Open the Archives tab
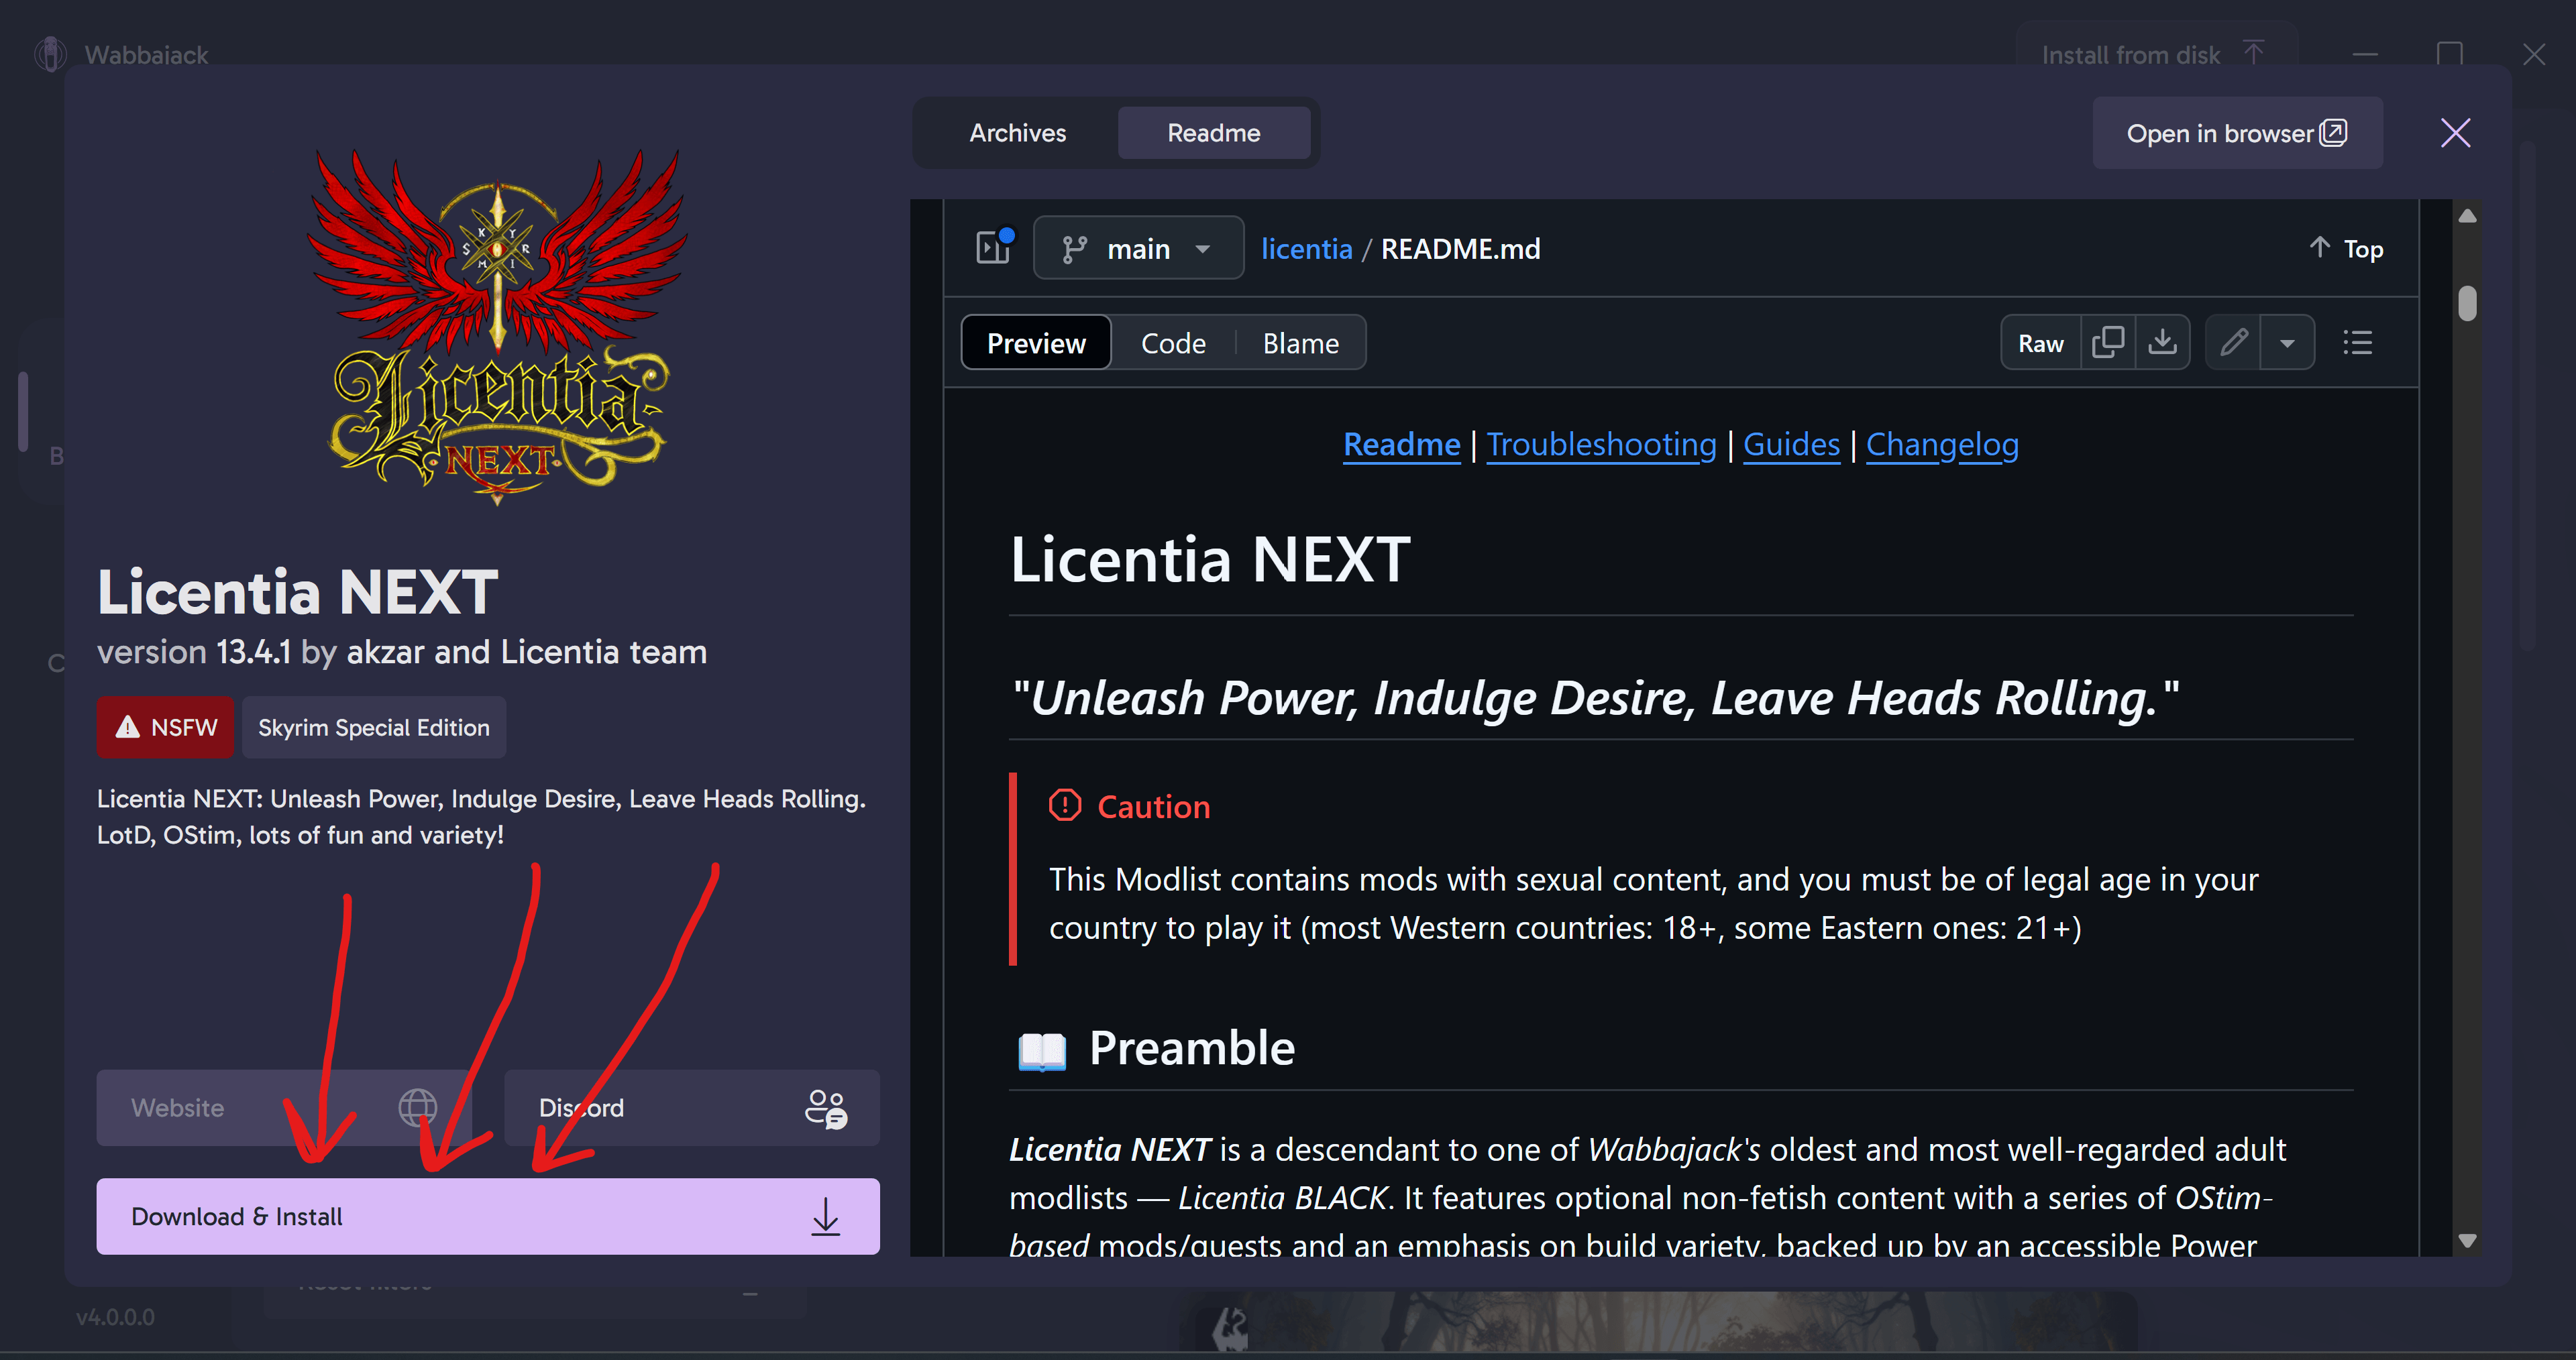 [1017, 133]
